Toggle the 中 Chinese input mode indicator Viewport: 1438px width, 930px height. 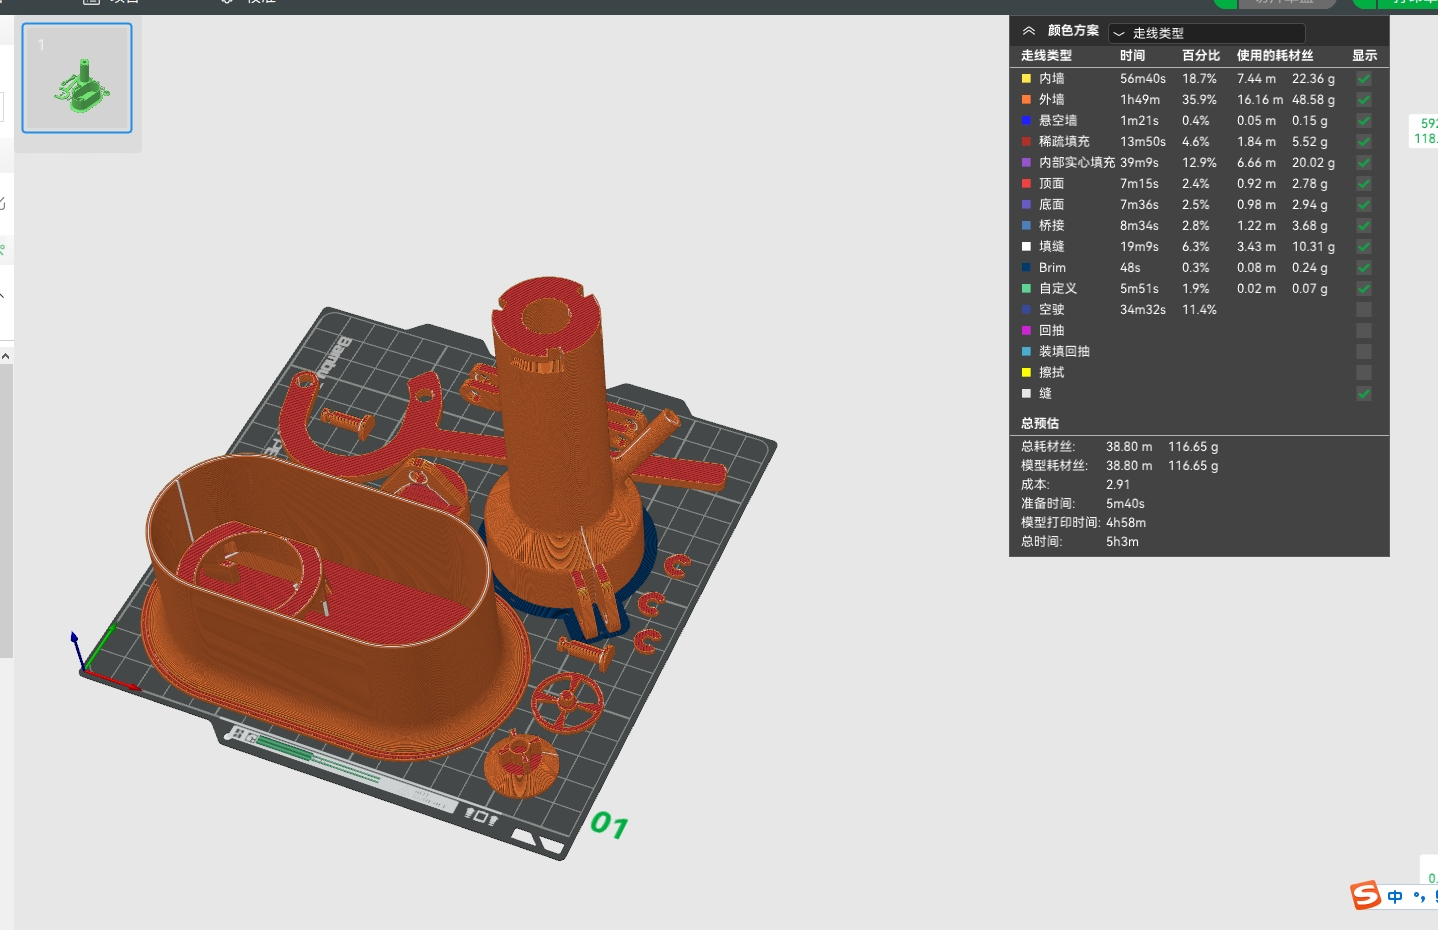pos(1395,897)
